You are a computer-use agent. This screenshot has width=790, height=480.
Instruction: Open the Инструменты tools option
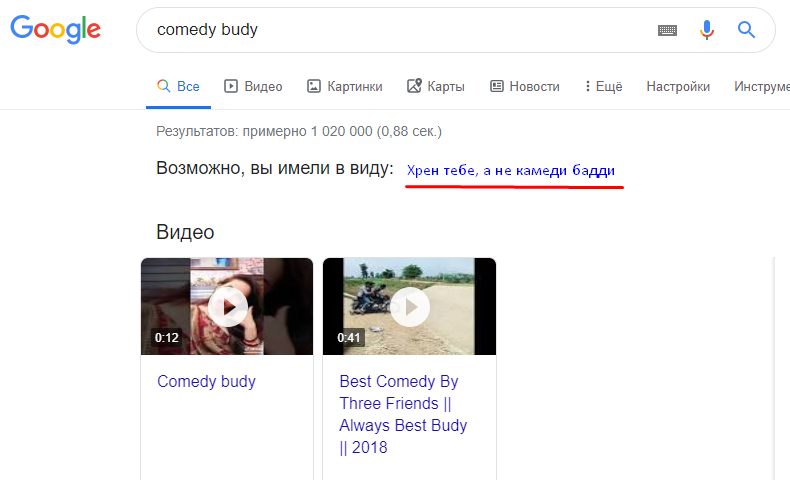(762, 87)
